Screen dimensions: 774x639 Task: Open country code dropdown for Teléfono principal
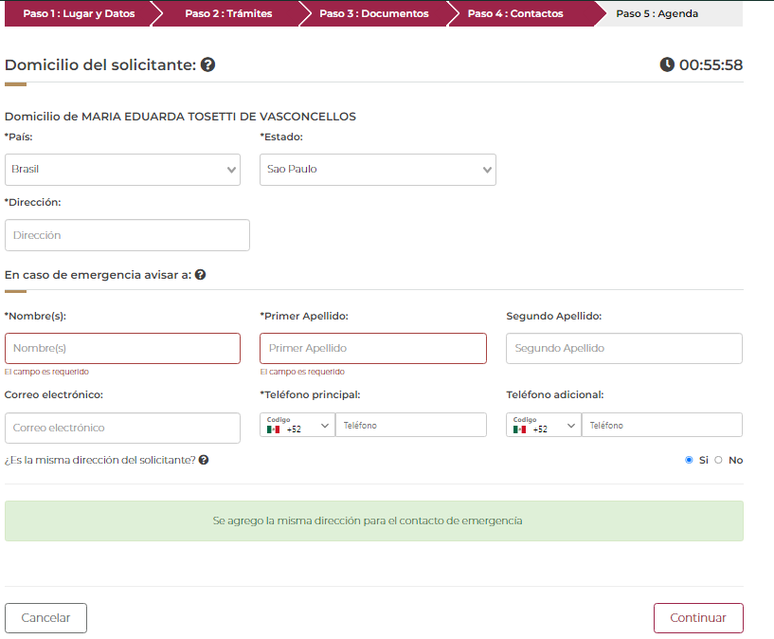(297, 425)
